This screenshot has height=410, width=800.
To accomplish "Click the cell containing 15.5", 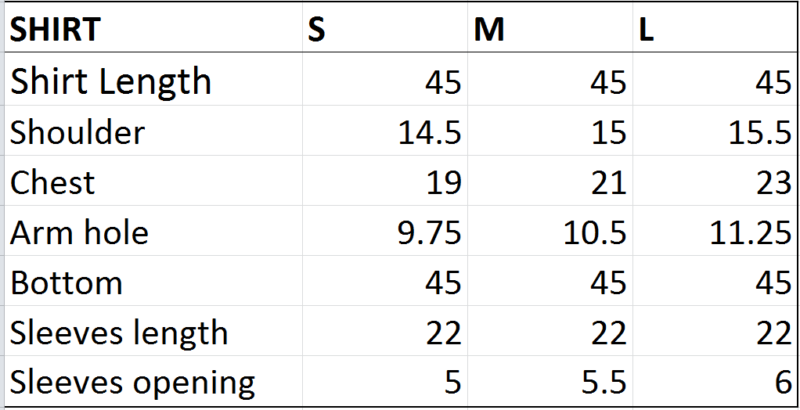I will pos(715,131).
